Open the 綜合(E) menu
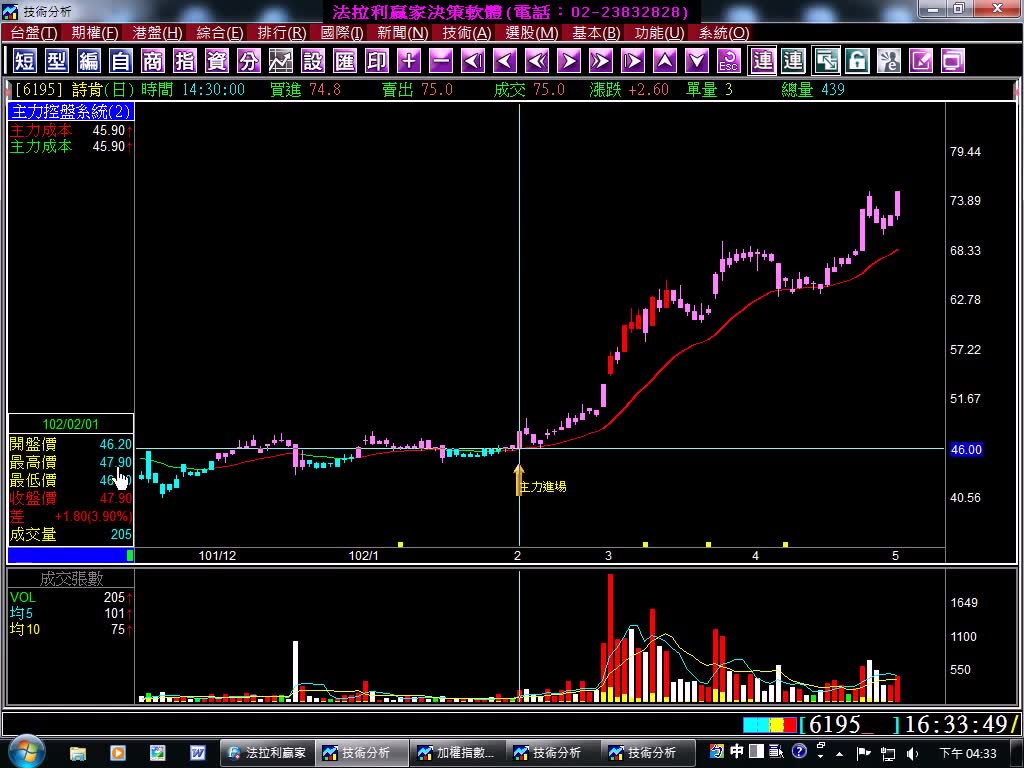Image resolution: width=1024 pixels, height=768 pixels. click(x=219, y=33)
